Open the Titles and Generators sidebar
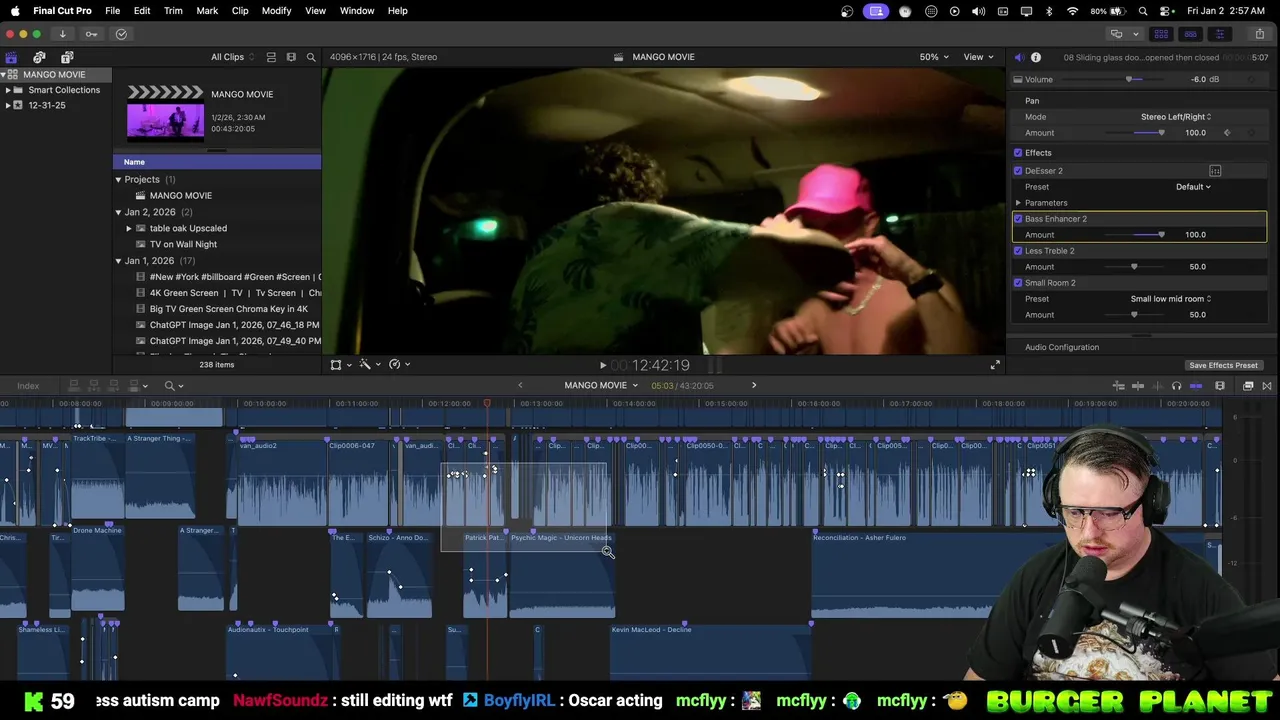 [x=67, y=57]
